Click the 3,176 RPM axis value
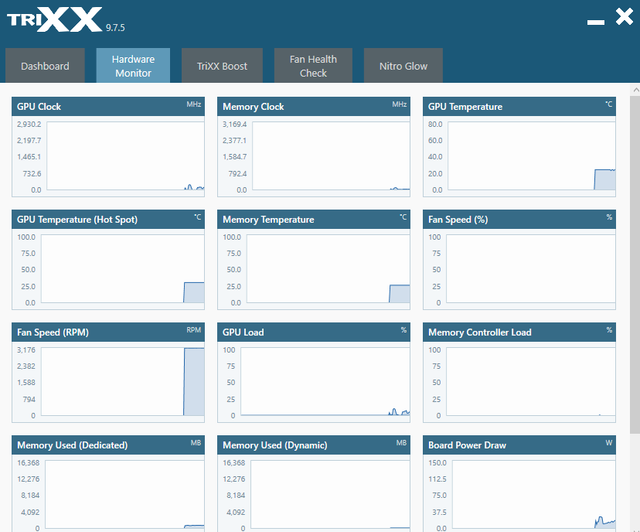Image resolution: width=640 pixels, height=532 pixels. 26,350
